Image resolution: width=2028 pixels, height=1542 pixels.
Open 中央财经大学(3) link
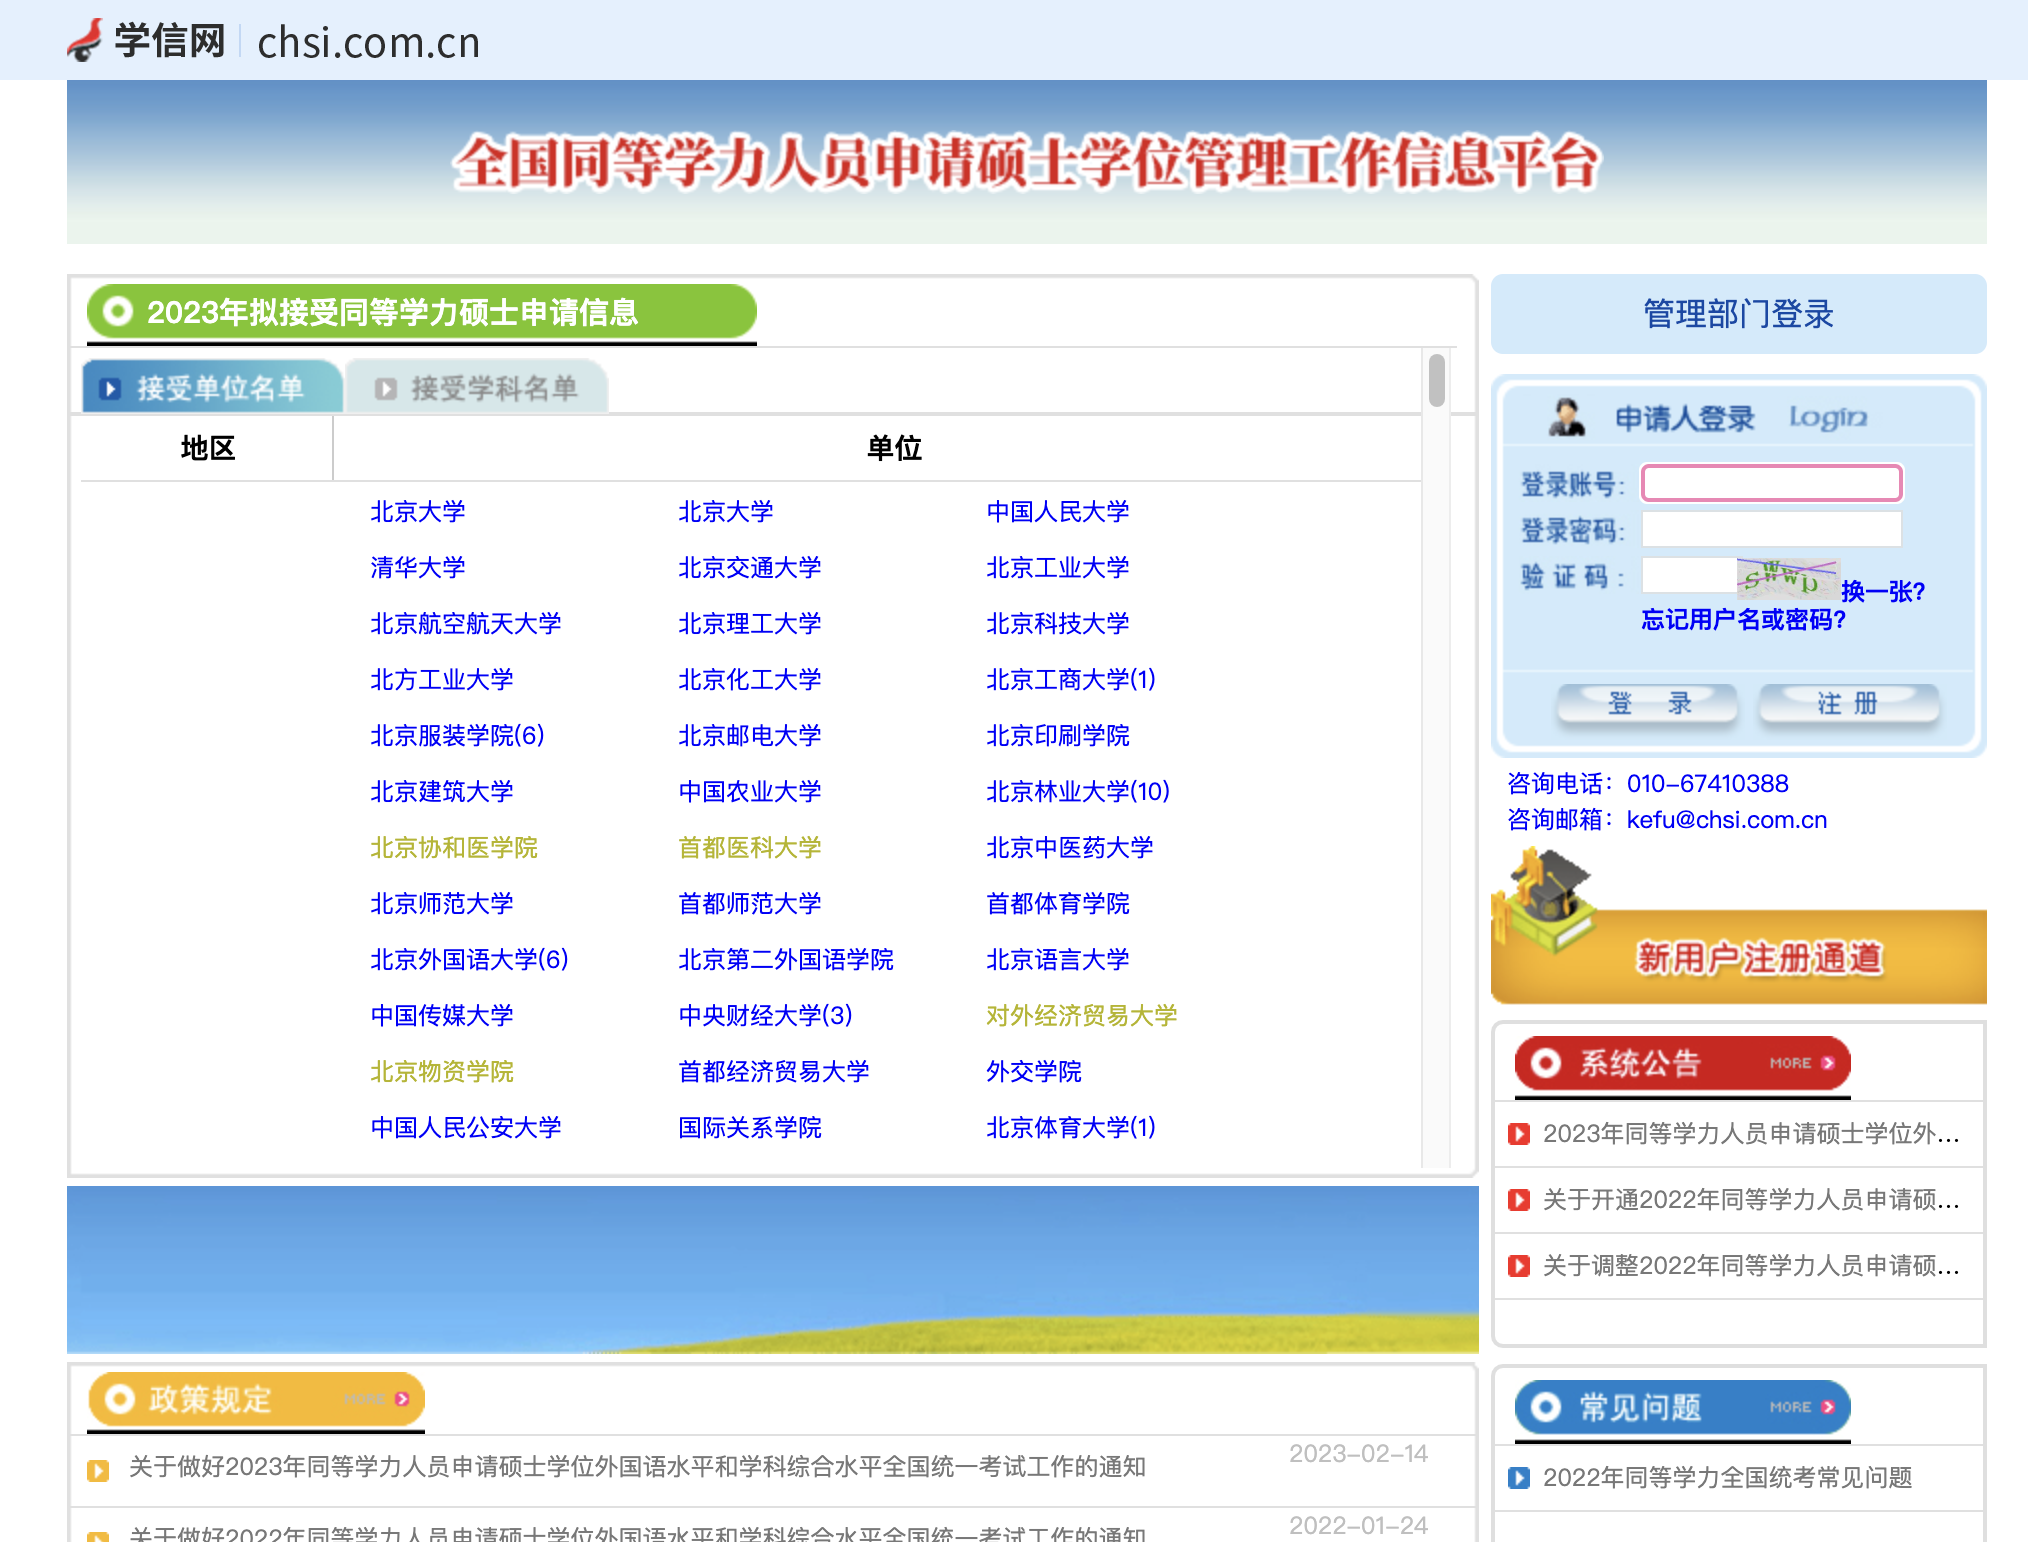[766, 1016]
